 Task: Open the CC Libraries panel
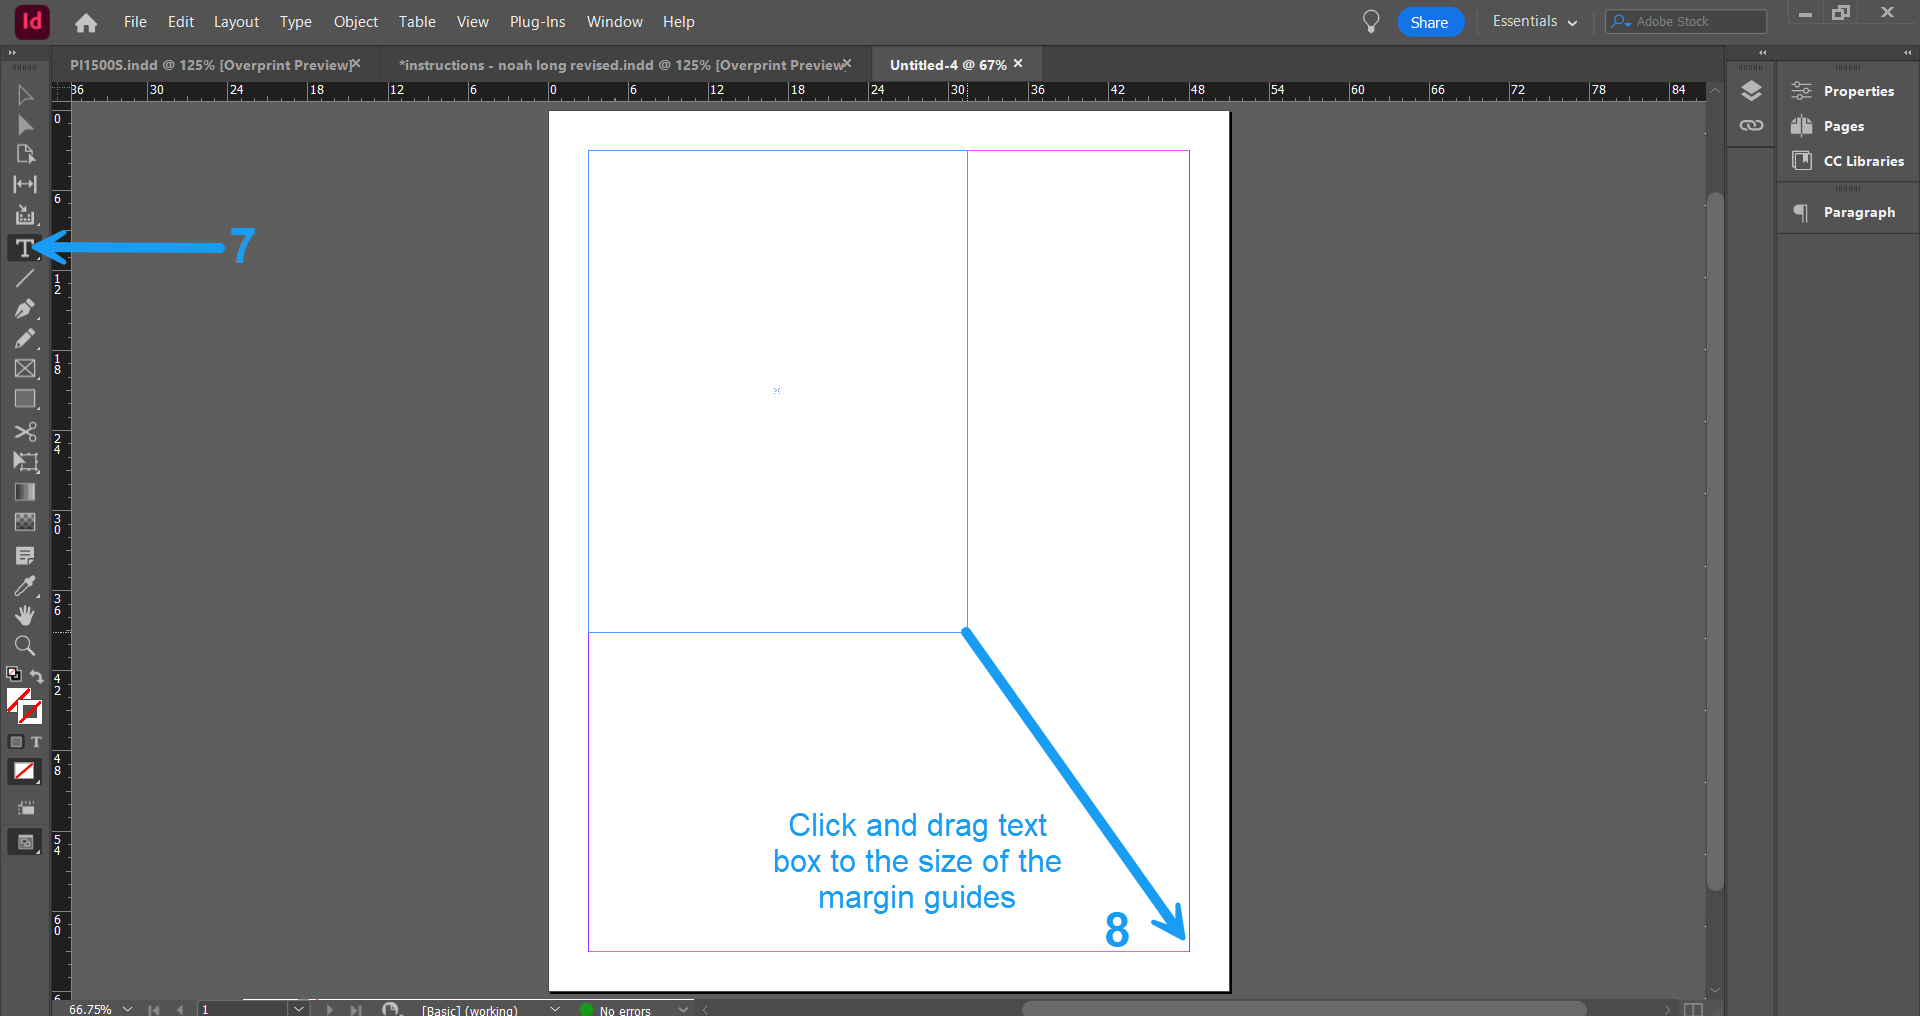[1861, 161]
